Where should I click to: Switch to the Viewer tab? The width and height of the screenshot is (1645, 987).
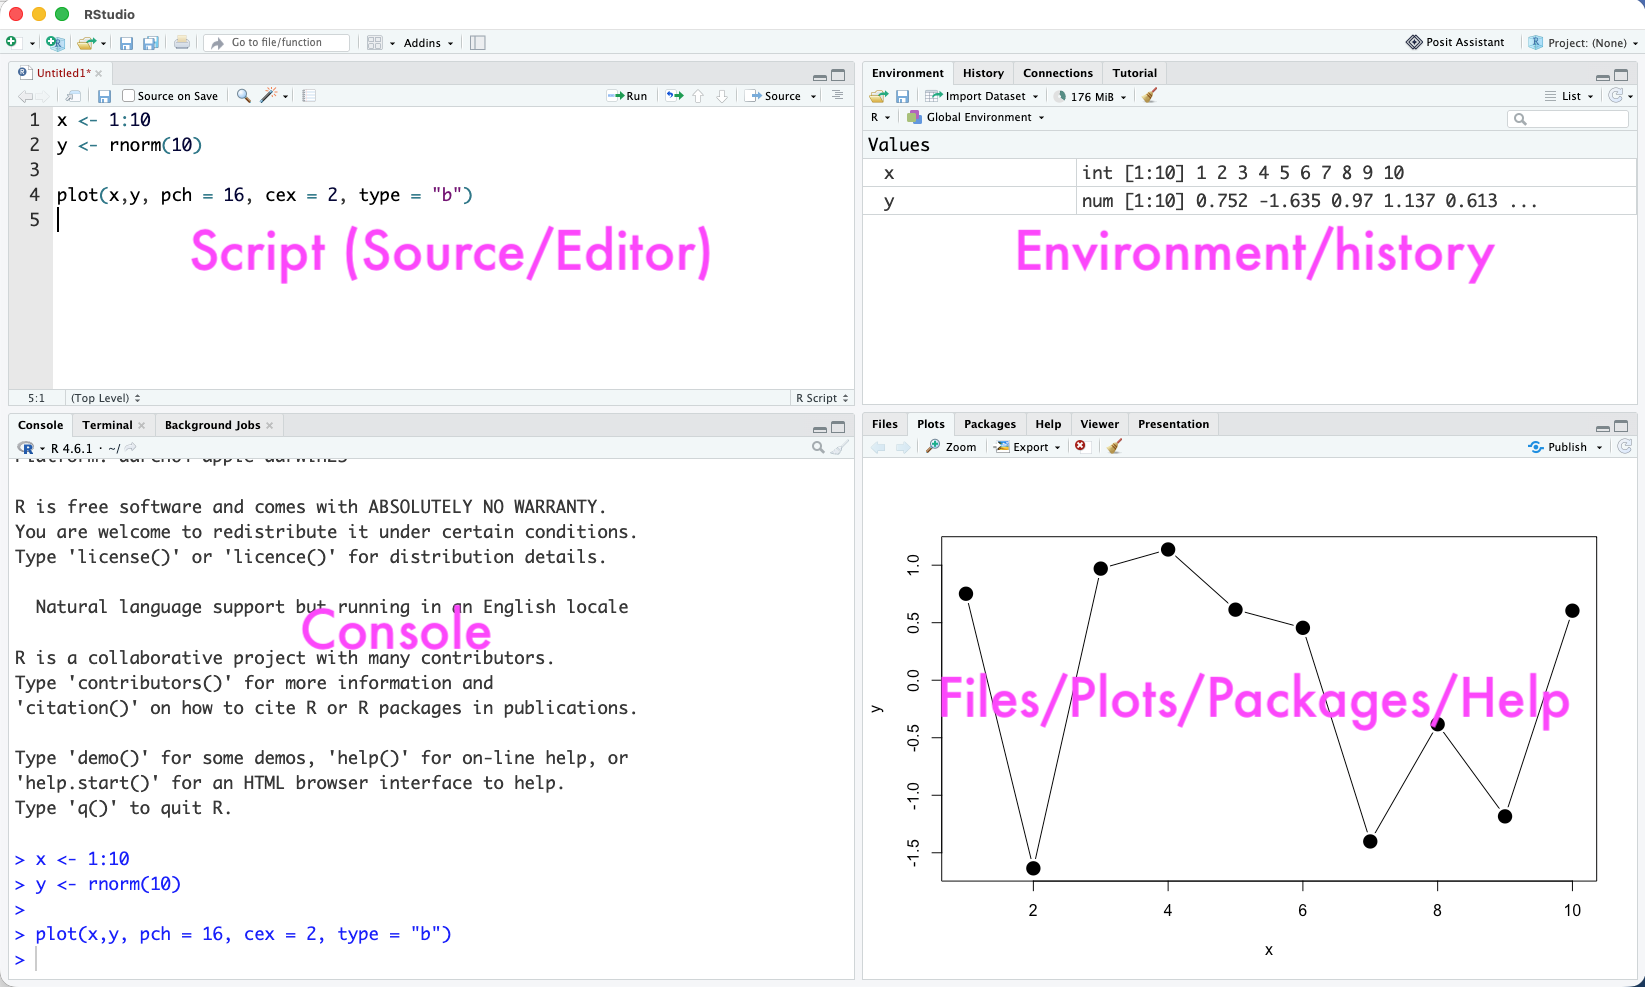point(1099,424)
